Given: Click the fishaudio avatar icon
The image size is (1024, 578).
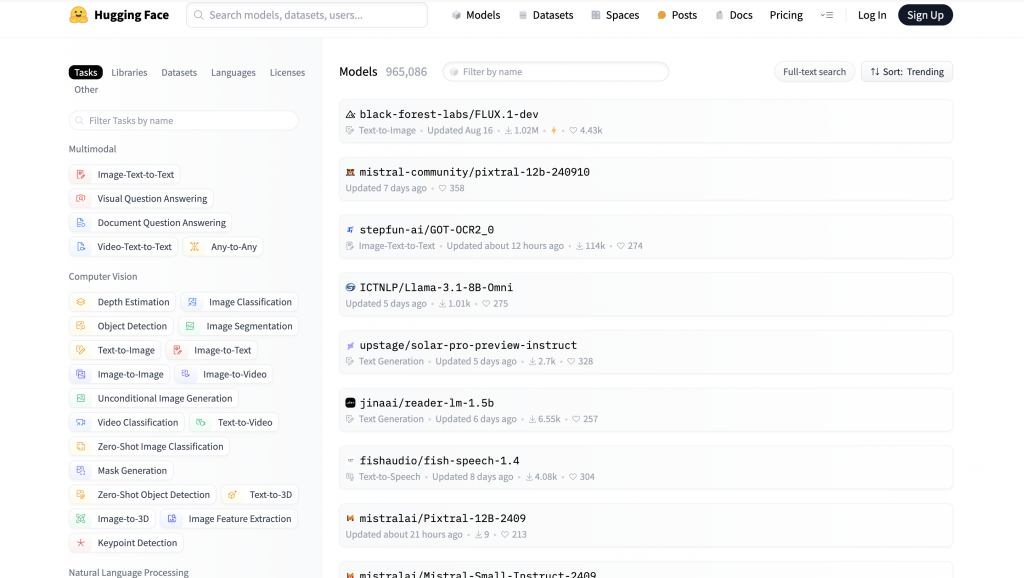Looking at the screenshot, I should [x=350, y=460].
